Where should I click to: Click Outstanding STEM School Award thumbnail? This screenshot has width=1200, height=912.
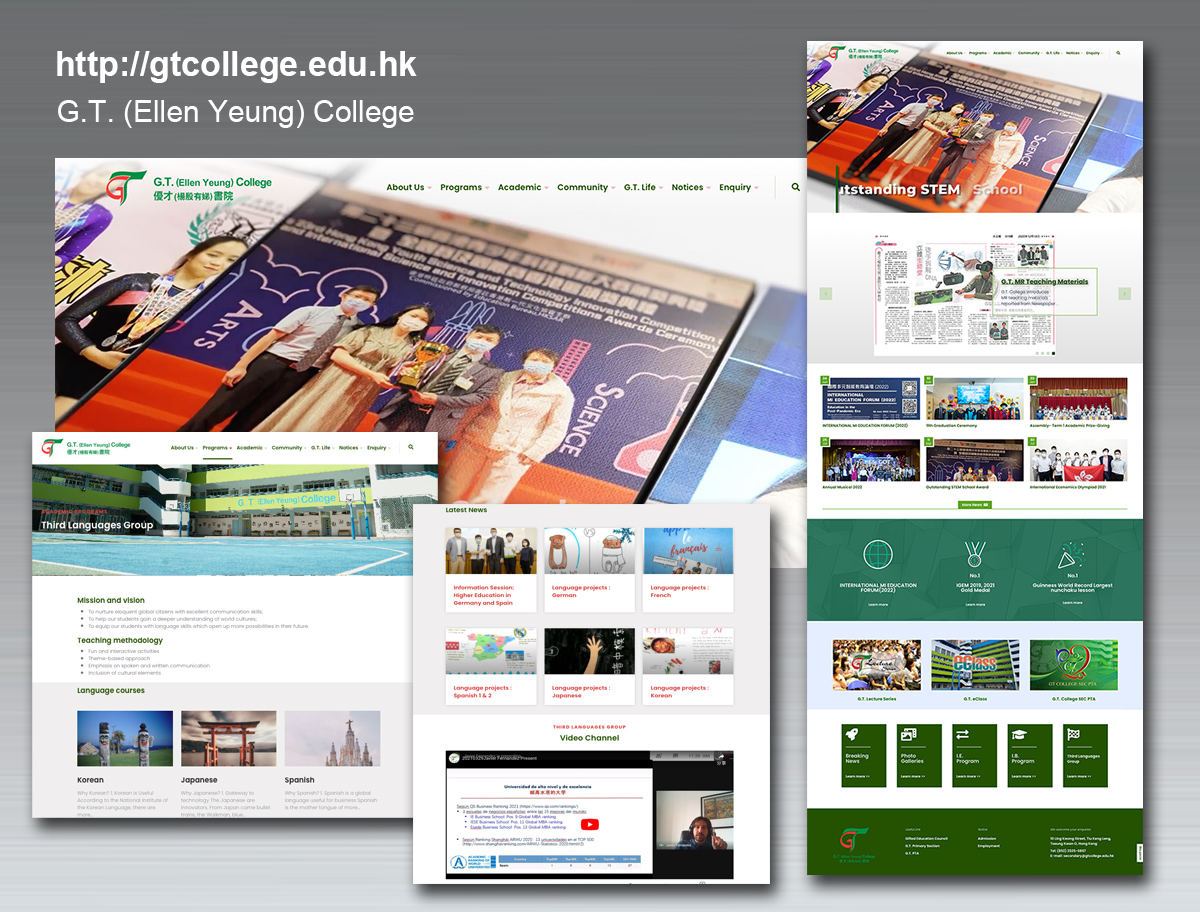click(x=975, y=460)
